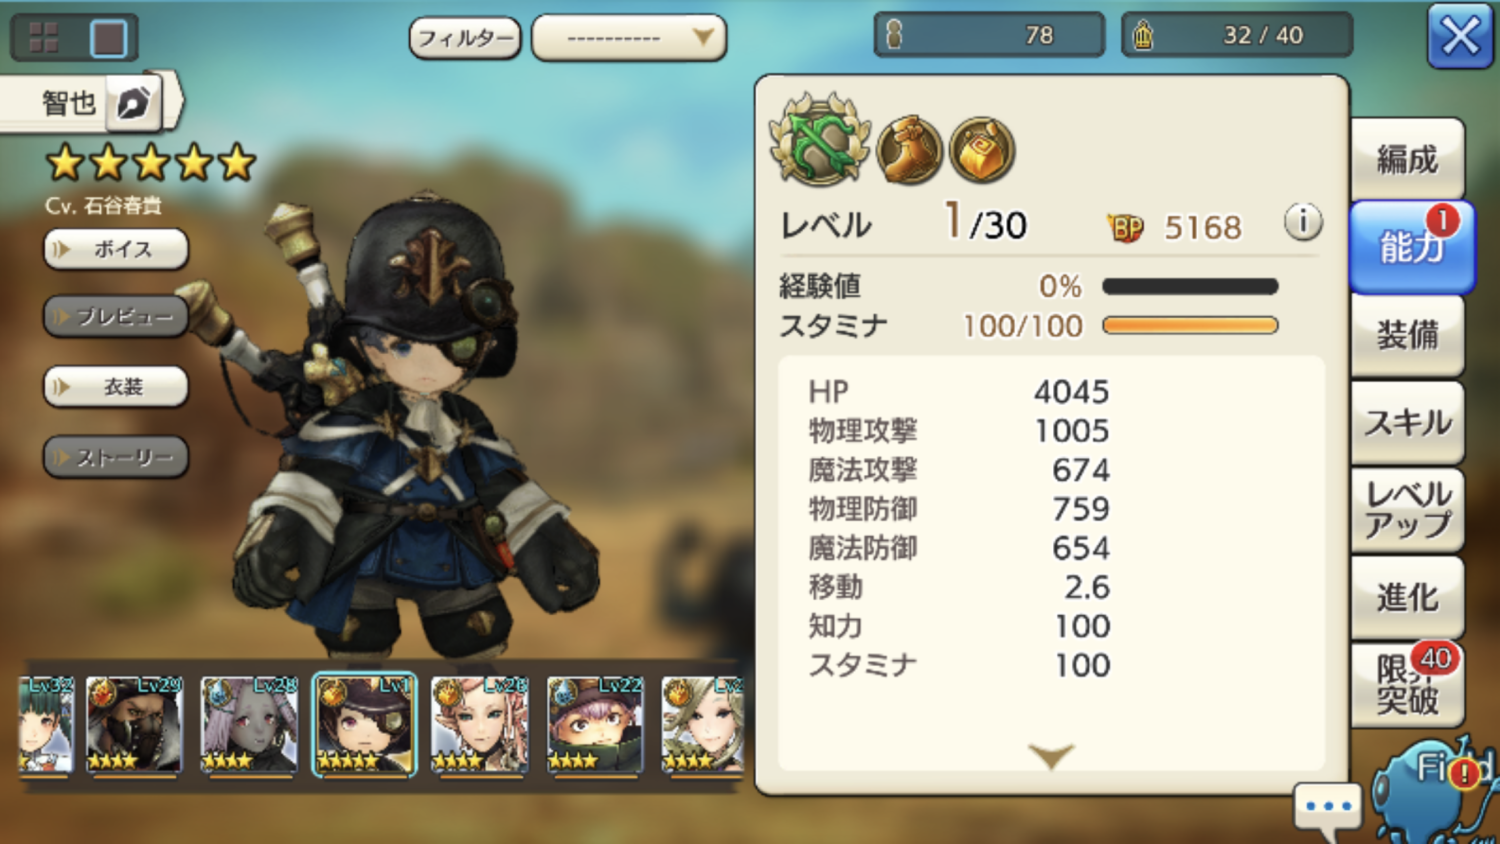
Task: Tap the pen icon beside 智也
Action: coord(134,102)
